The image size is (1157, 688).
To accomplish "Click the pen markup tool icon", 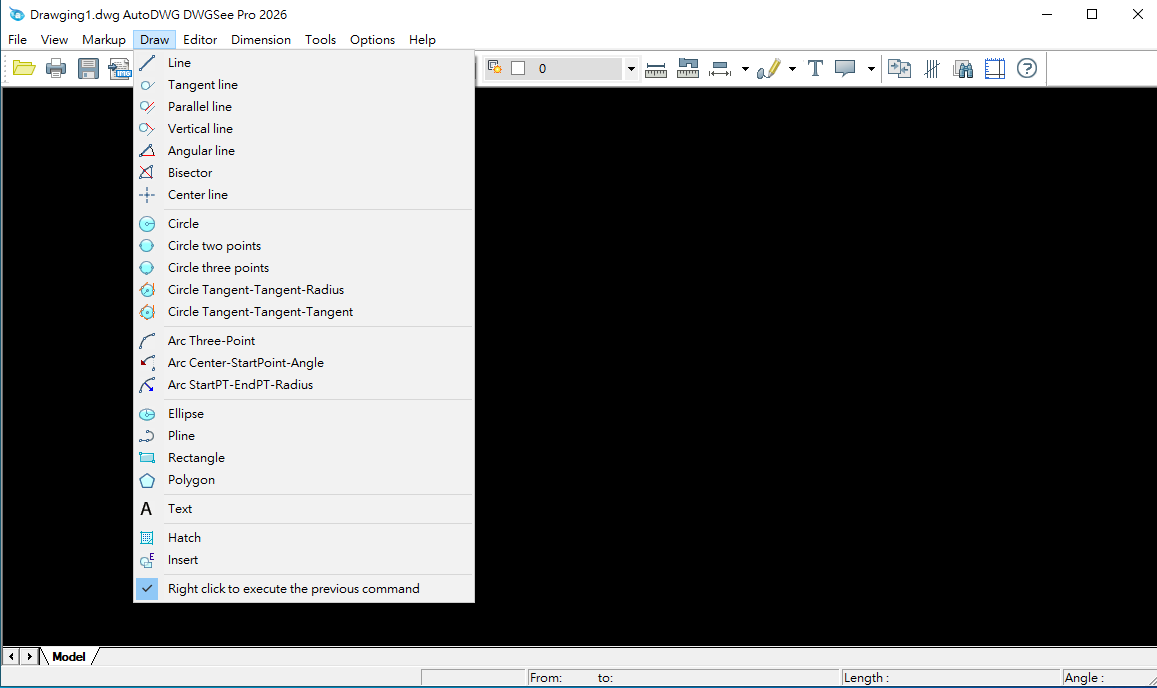I will 768,68.
